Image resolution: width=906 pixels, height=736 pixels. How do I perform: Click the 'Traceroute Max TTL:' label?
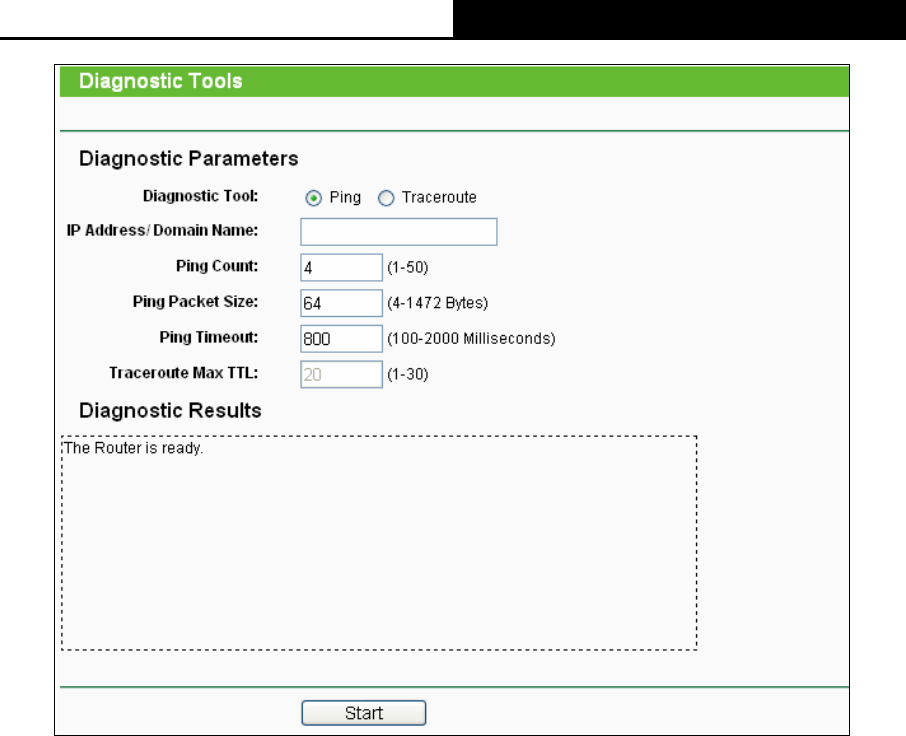[184, 373]
